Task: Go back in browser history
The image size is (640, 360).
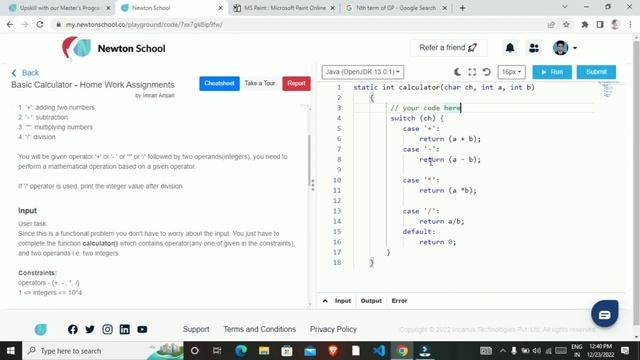Action: point(10,24)
